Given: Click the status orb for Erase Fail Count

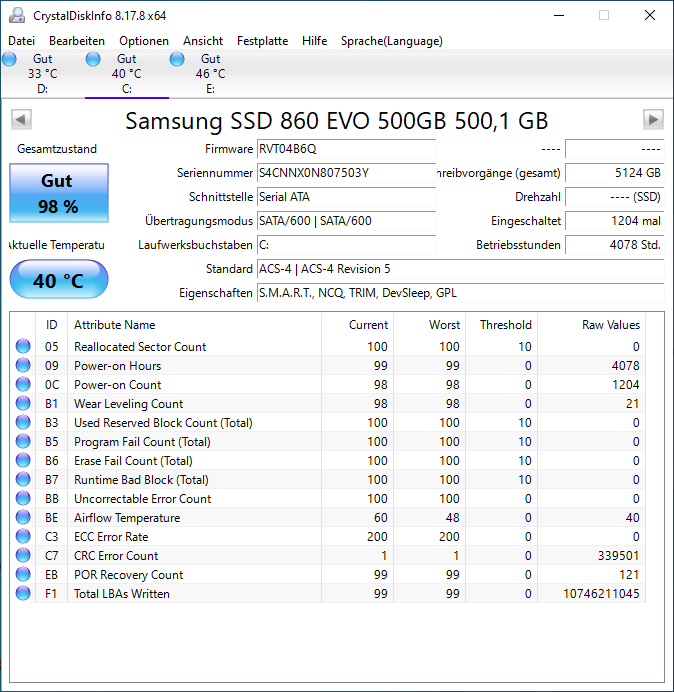Looking at the screenshot, I should pos(23,460).
